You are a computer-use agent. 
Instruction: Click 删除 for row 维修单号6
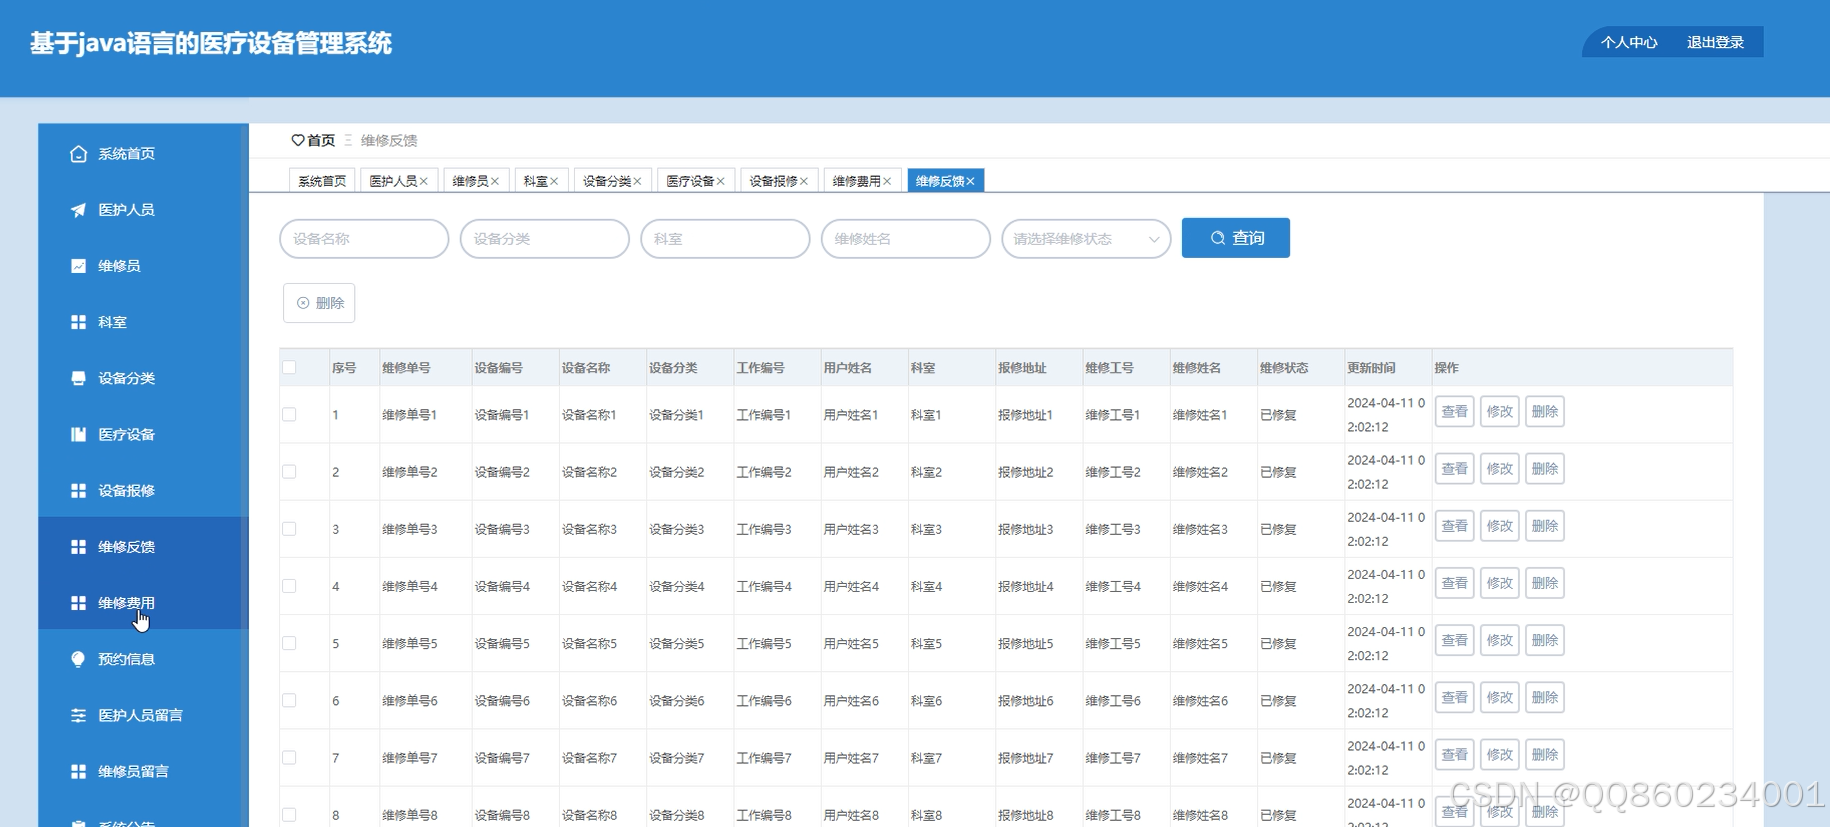(1545, 697)
